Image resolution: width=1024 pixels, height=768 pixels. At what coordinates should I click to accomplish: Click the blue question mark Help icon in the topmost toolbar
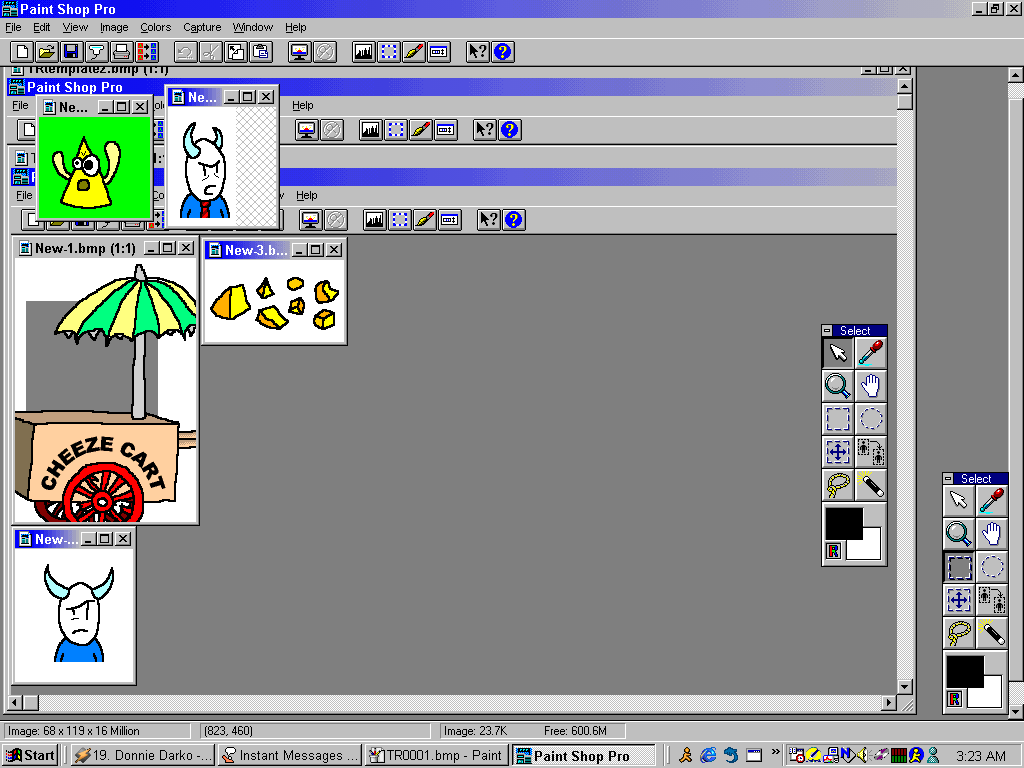pos(503,51)
